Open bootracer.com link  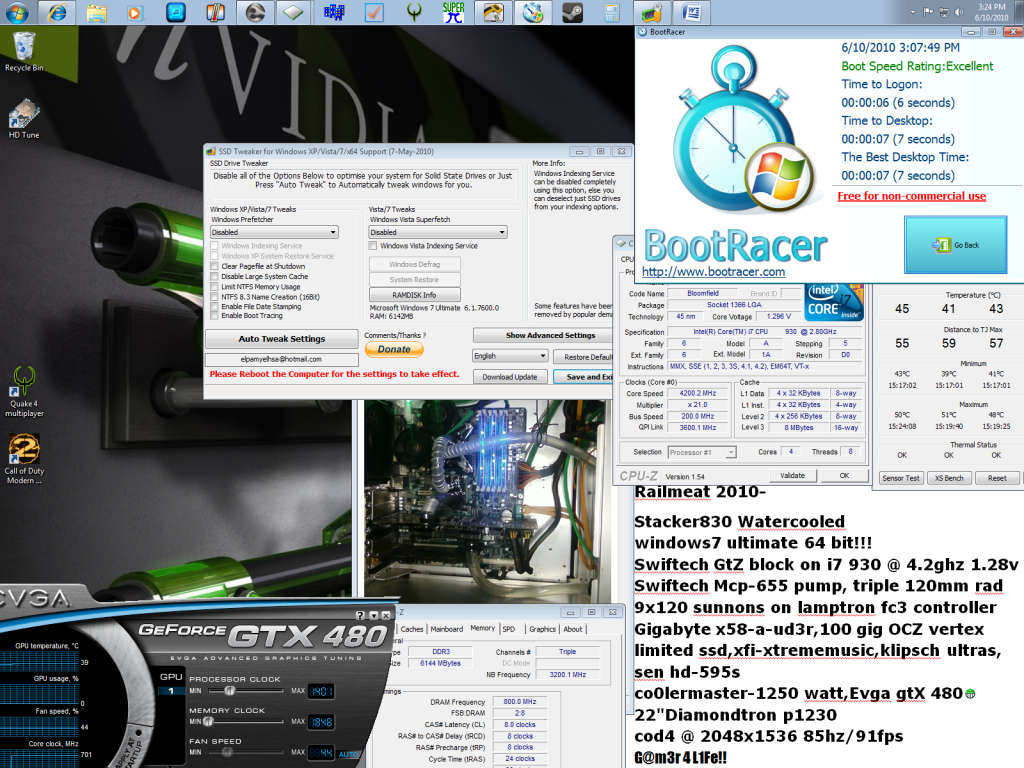pyautogui.click(x=713, y=272)
